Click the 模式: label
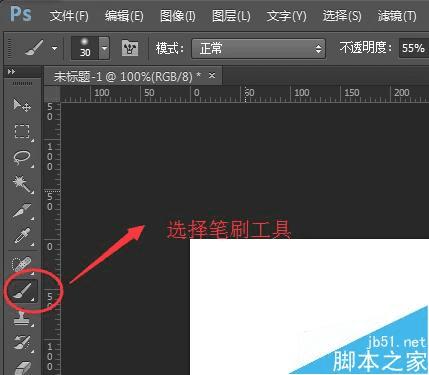429x375 pixels. (170, 49)
